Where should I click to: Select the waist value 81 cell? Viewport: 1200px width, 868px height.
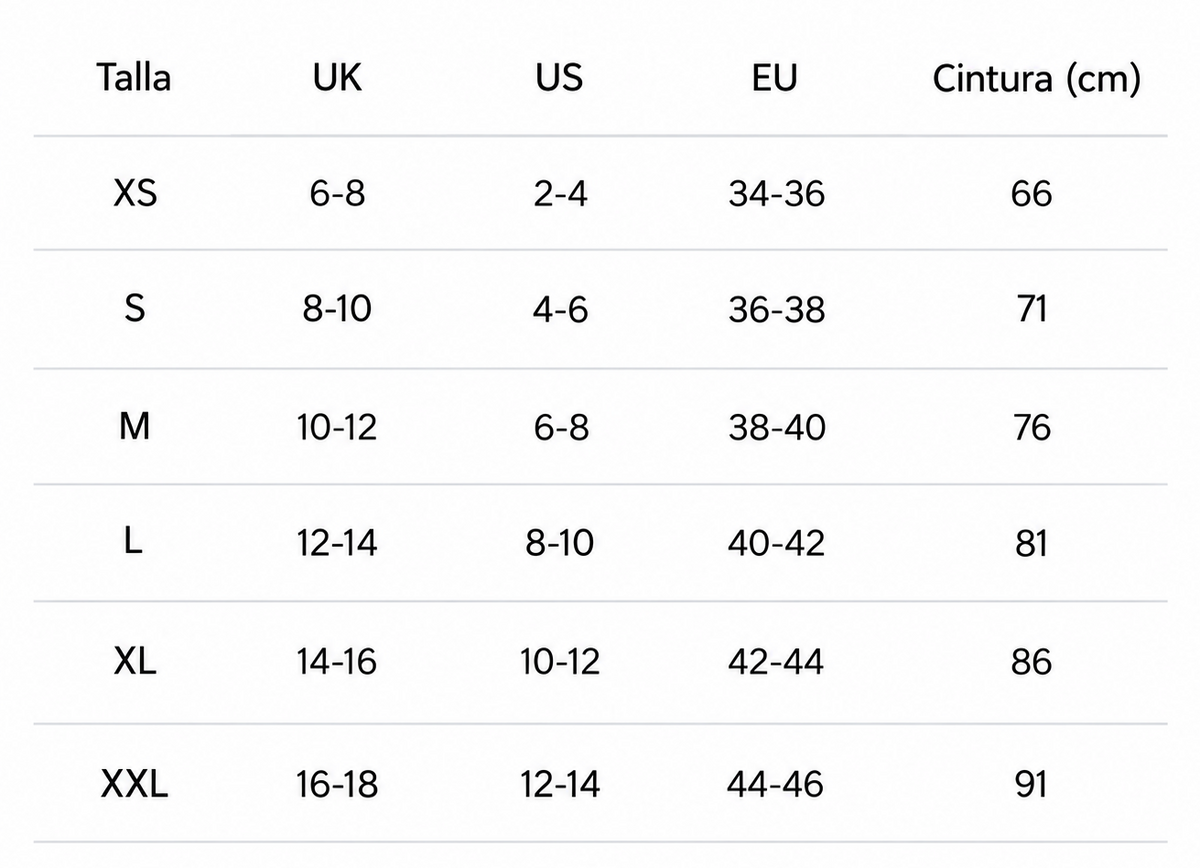click(x=1031, y=544)
